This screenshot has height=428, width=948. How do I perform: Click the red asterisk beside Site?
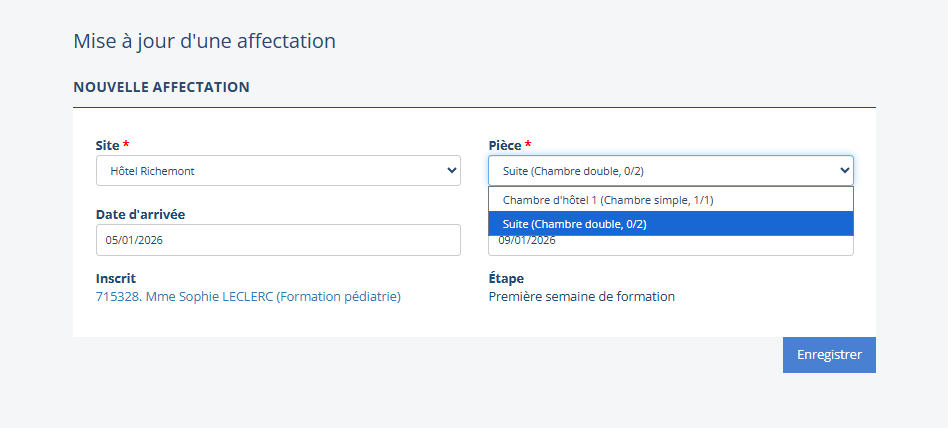[x=126, y=145]
